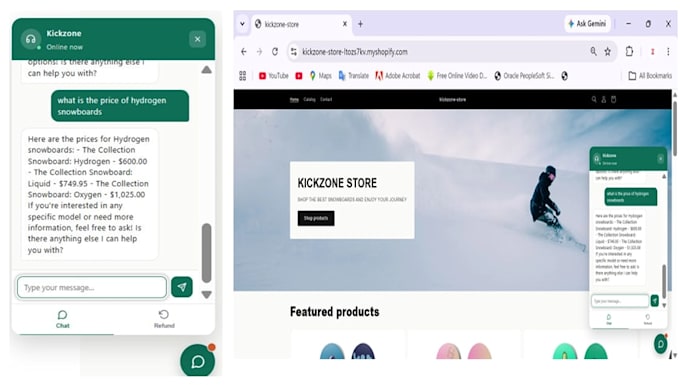Reload the current page
Viewport: 680px width, 385px height.
[x=275, y=52]
